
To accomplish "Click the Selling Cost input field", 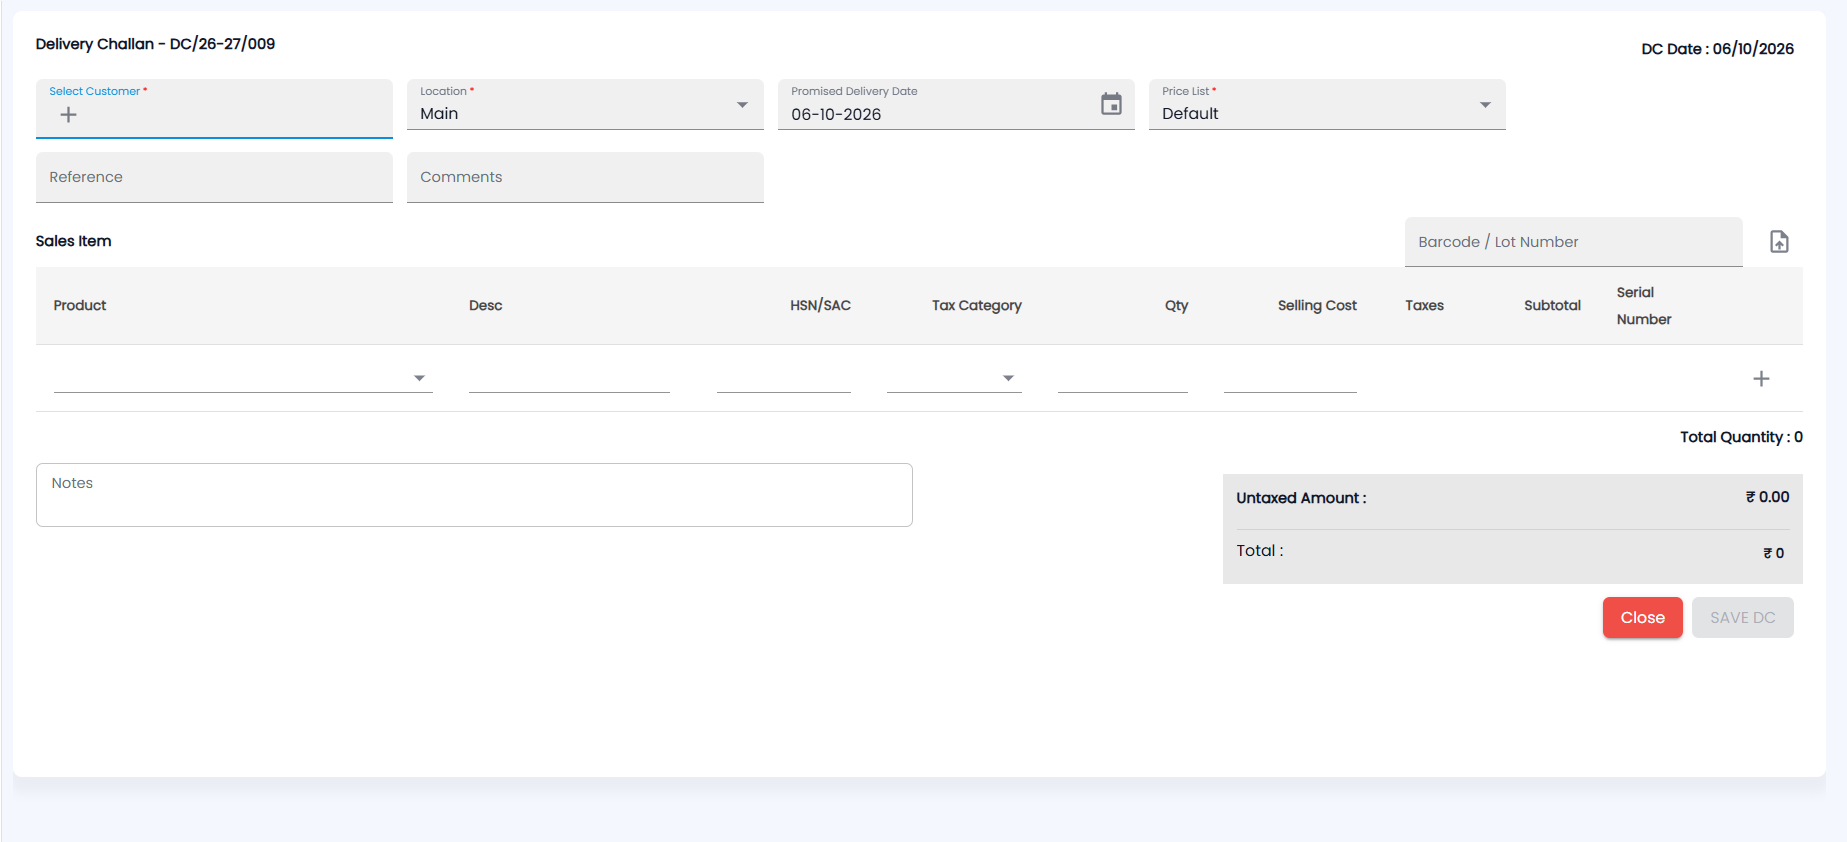I will [1290, 377].
